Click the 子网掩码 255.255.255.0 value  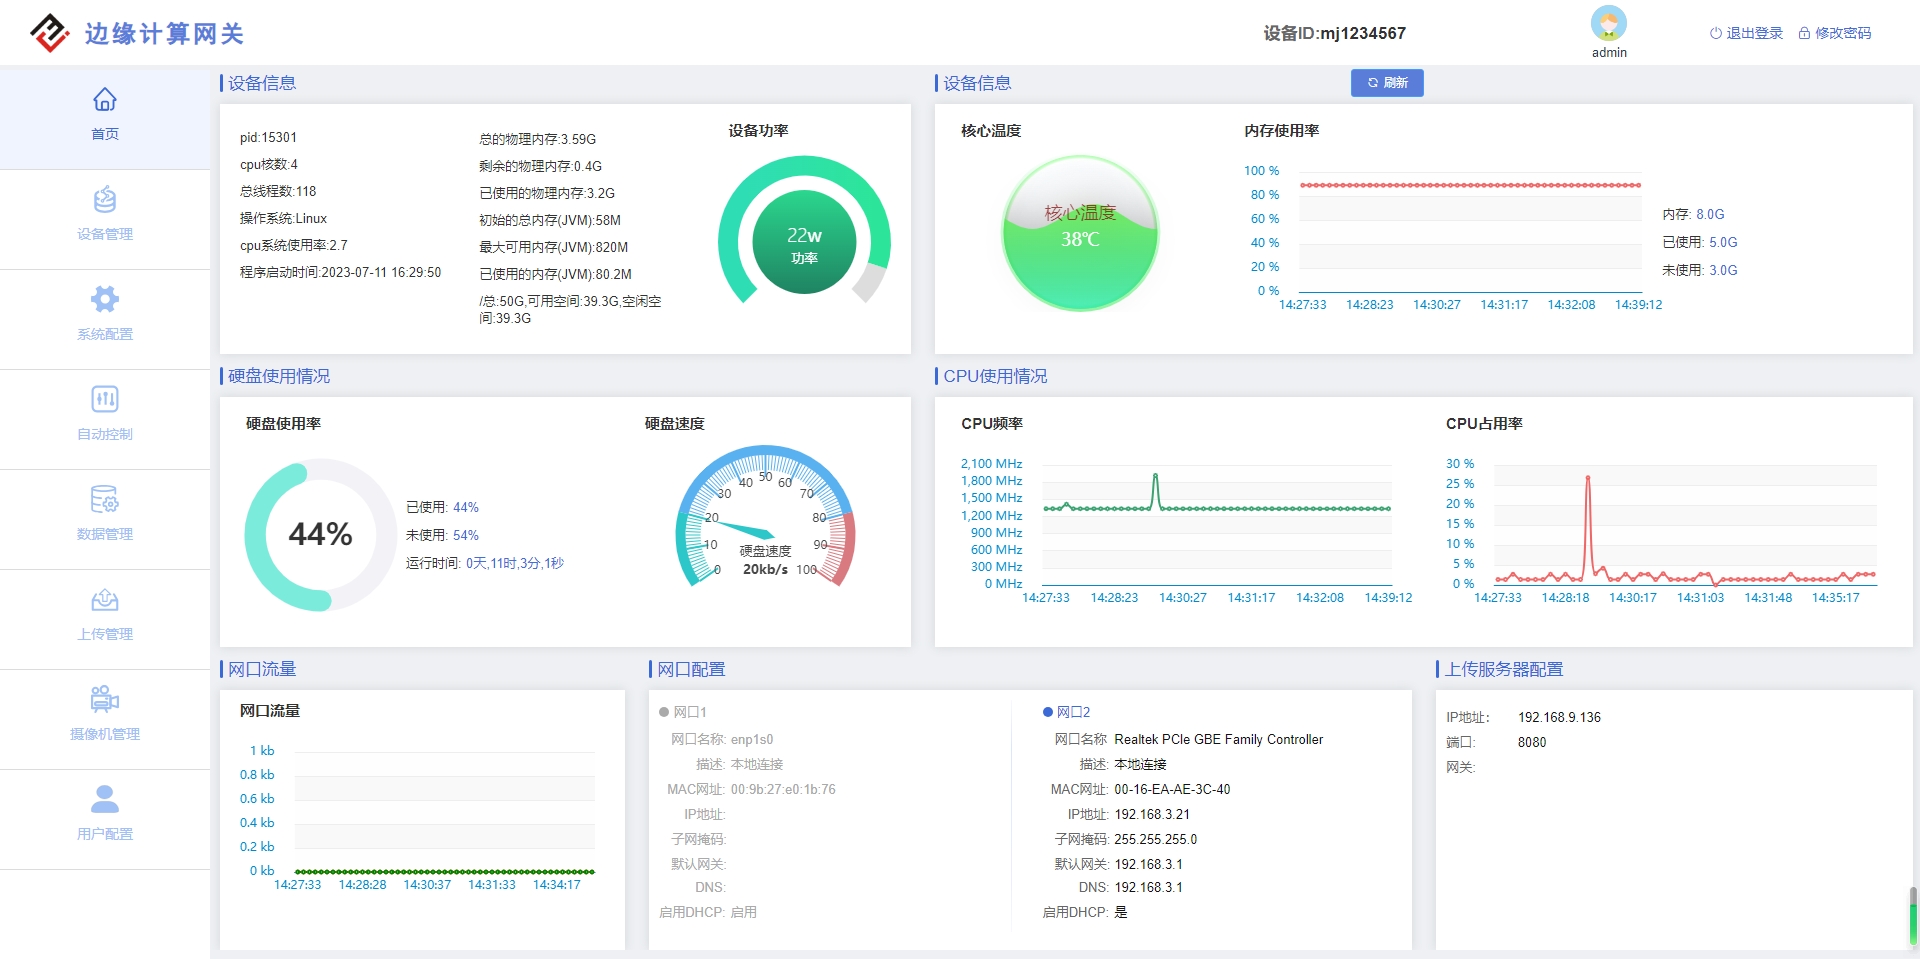[1156, 840]
